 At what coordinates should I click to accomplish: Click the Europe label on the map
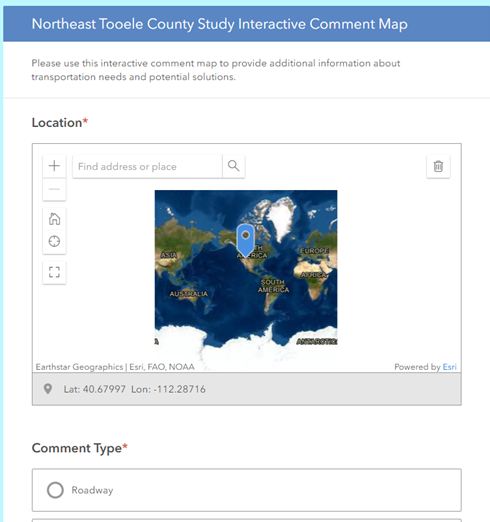tap(314, 251)
